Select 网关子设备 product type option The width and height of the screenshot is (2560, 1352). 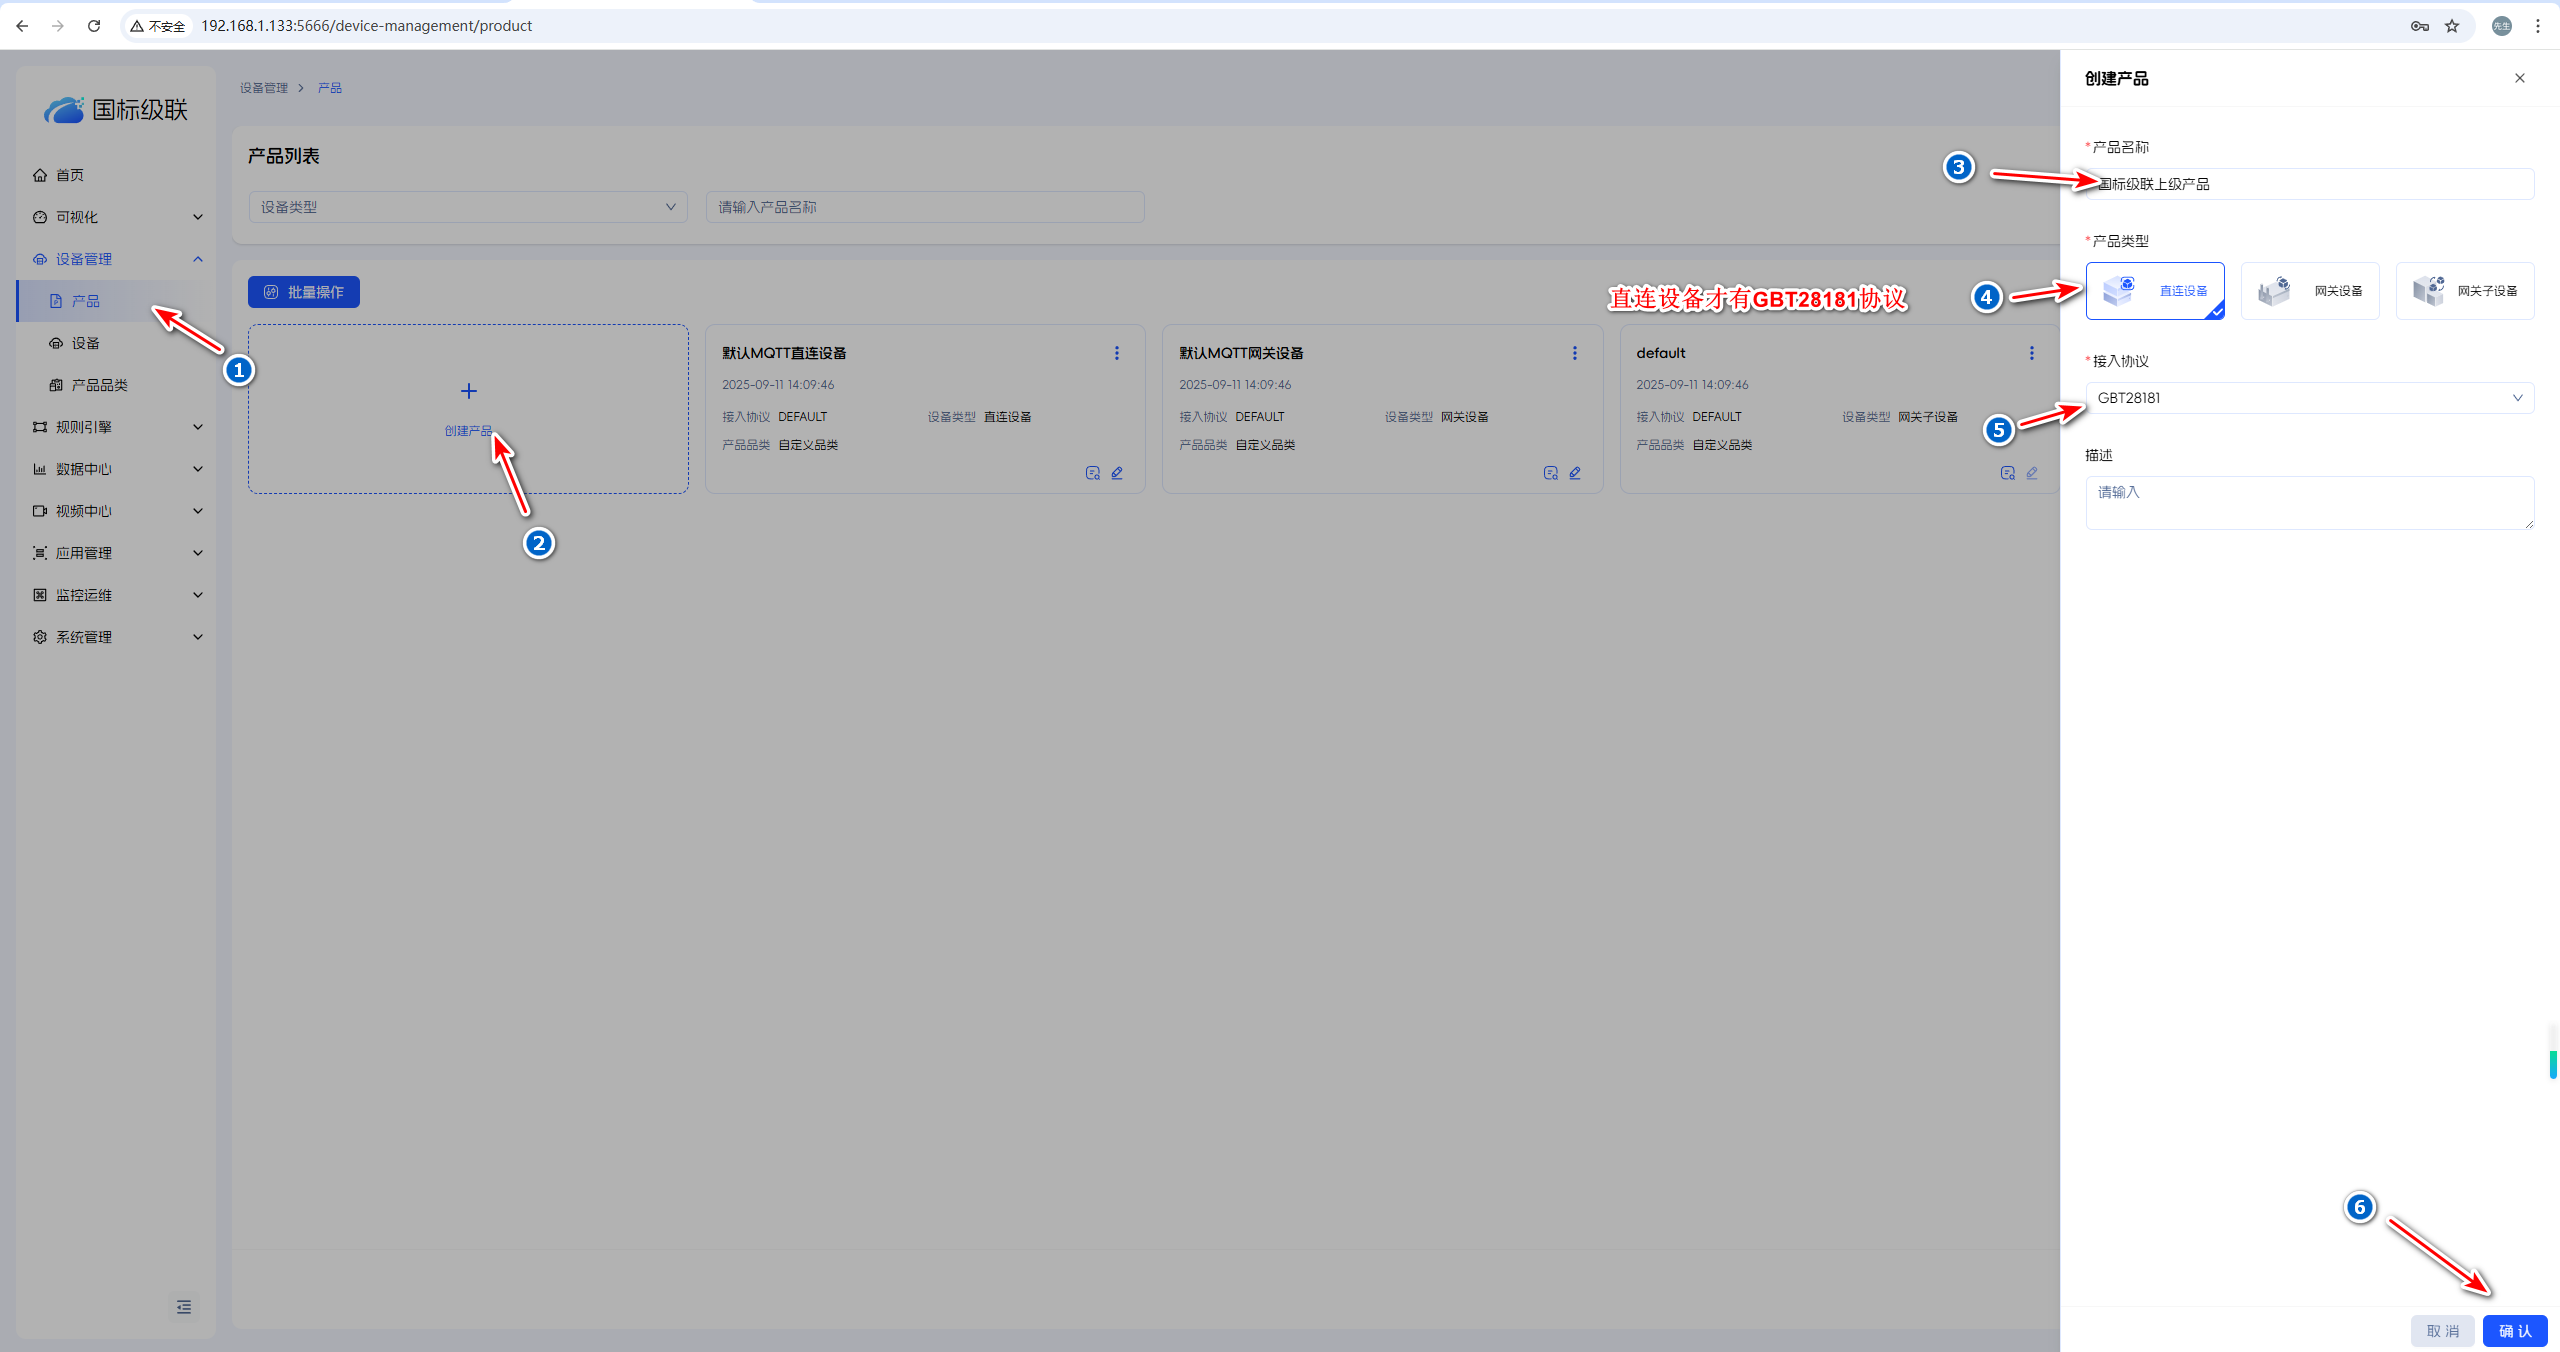click(x=2464, y=291)
